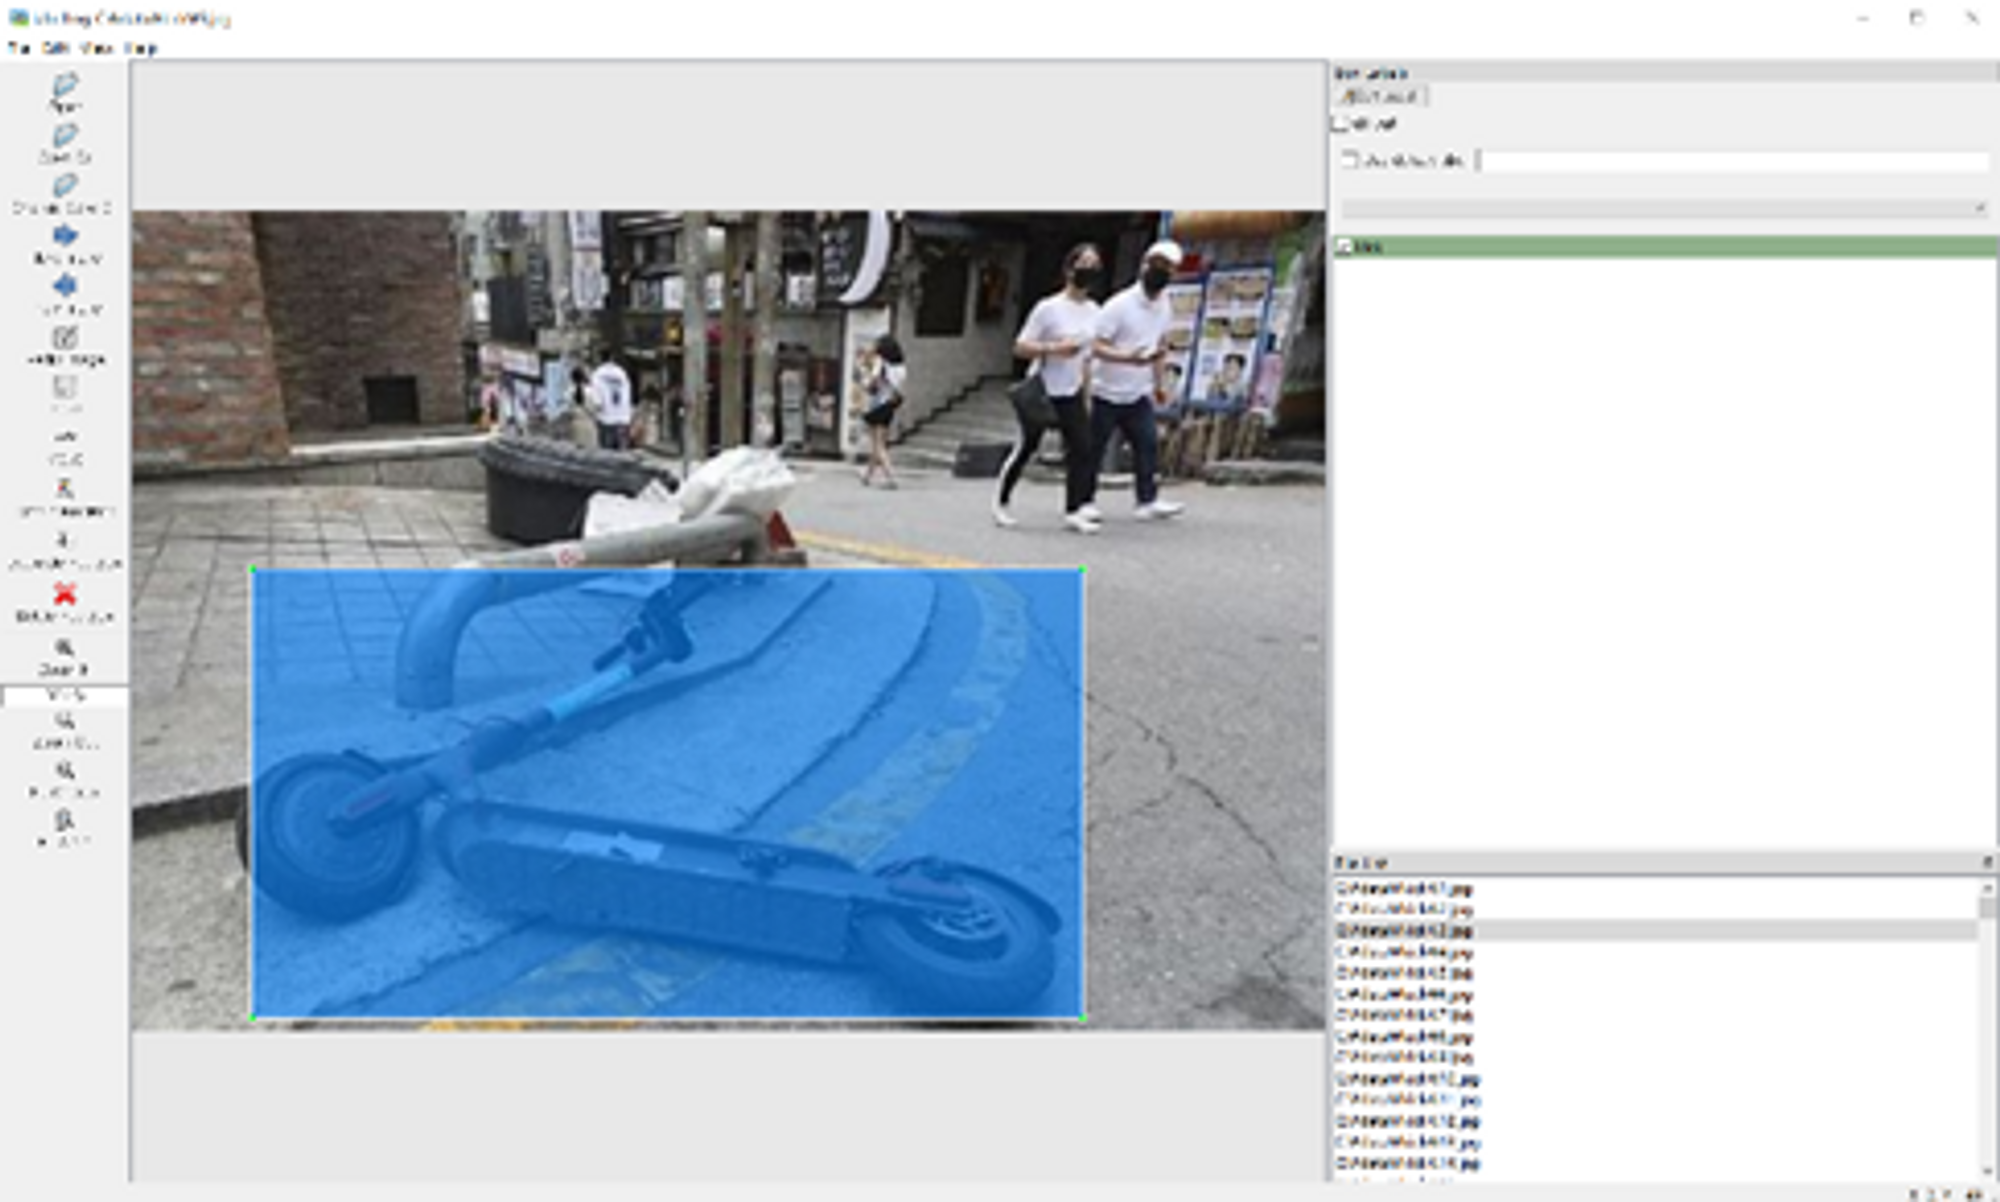Open the label filter combo box
This screenshot has width=2000, height=1202.
[x=1664, y=208]
